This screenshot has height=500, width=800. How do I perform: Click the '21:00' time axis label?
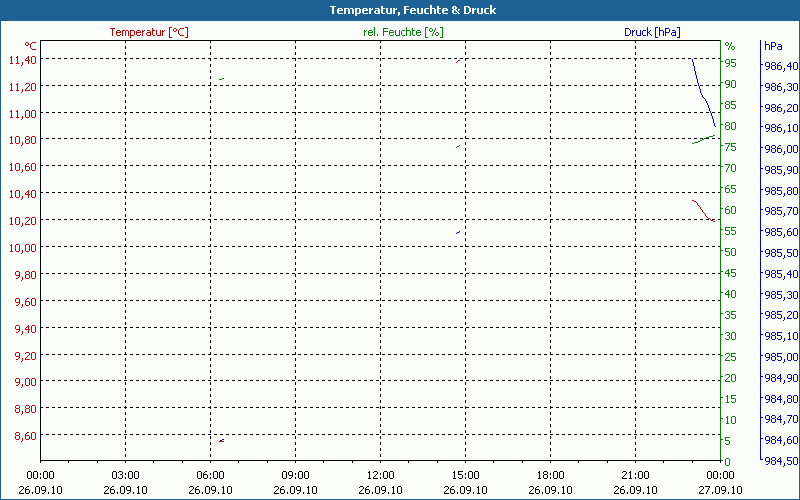[636, 476]
